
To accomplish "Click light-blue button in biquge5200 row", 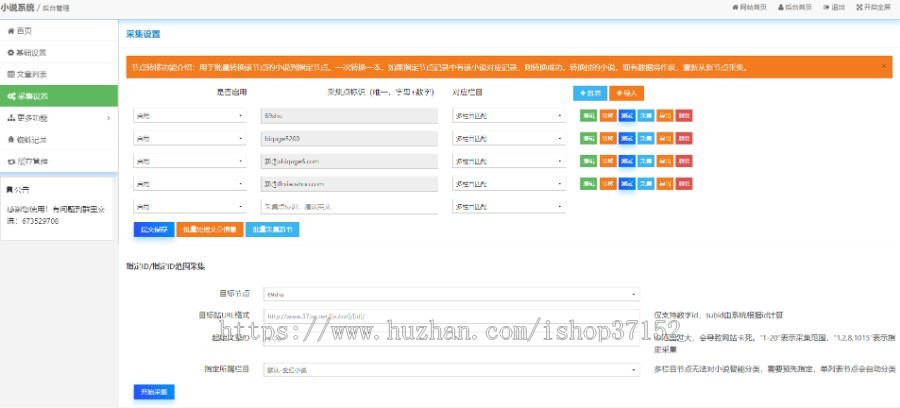I will pyautogui.click(x=646, y=138).
